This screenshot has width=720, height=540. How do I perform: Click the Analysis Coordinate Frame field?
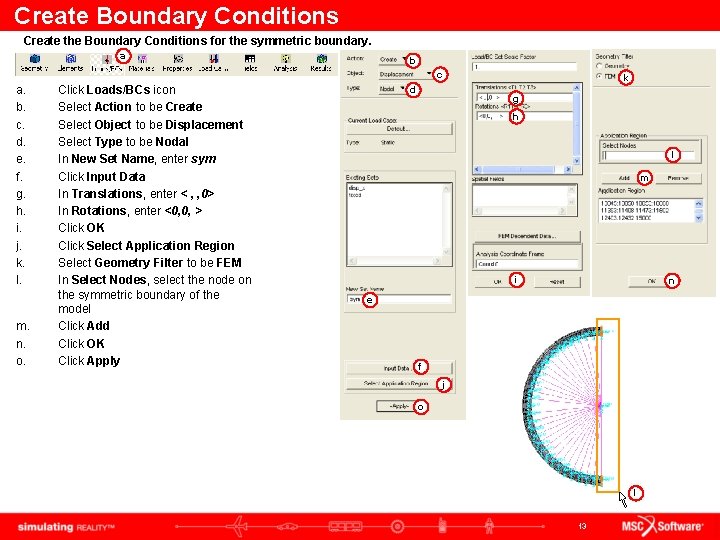point(527,264)
